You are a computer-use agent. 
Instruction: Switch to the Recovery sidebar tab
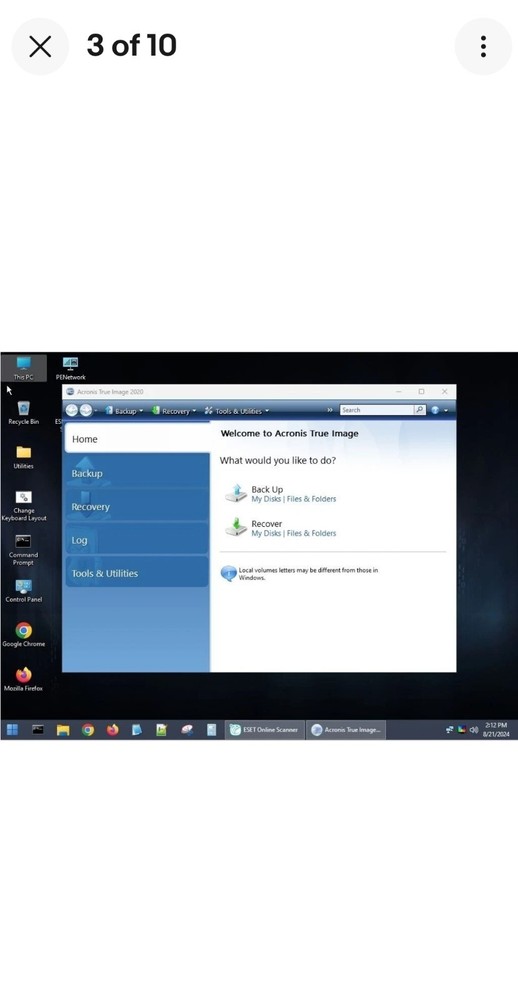tap(137, 506)
